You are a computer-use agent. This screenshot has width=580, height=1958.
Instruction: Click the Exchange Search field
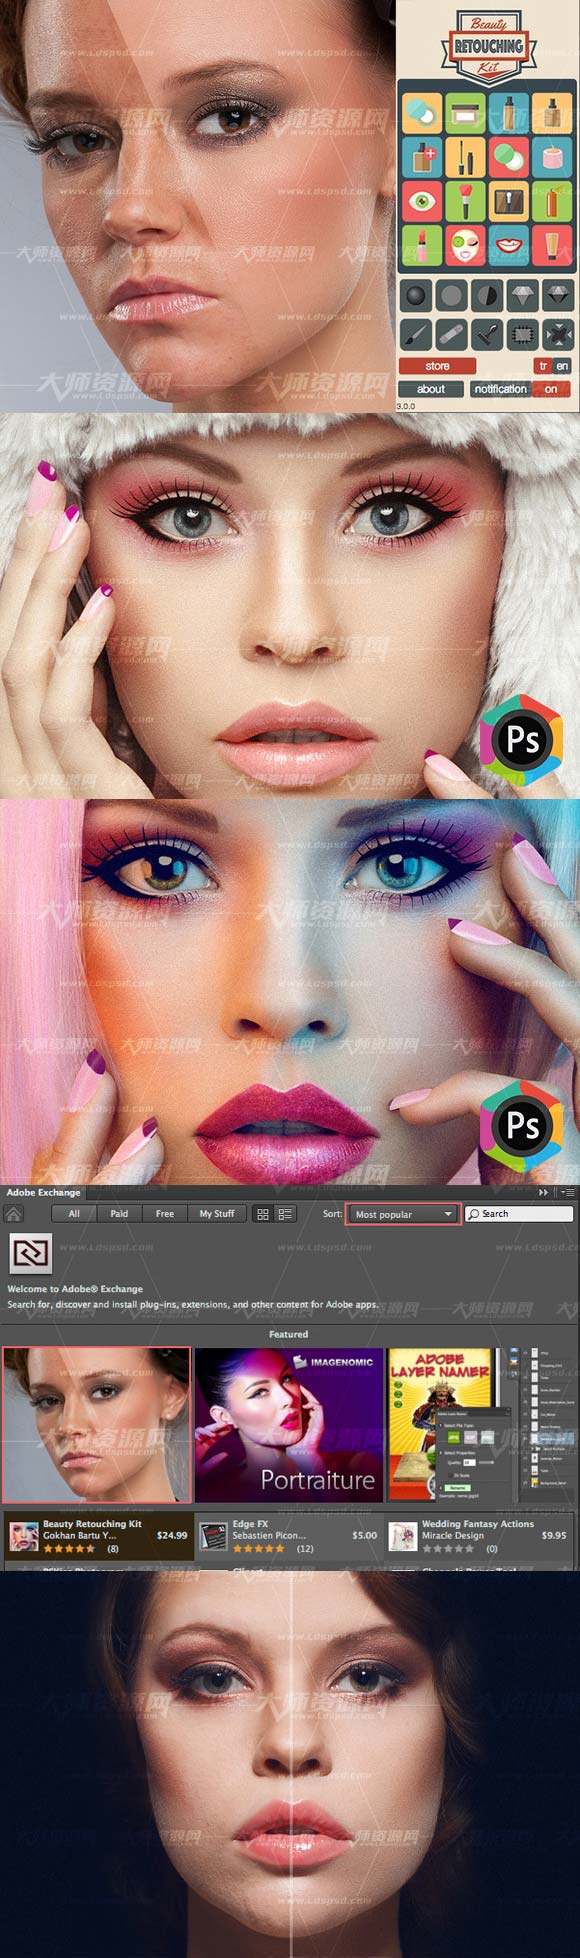519,1214
